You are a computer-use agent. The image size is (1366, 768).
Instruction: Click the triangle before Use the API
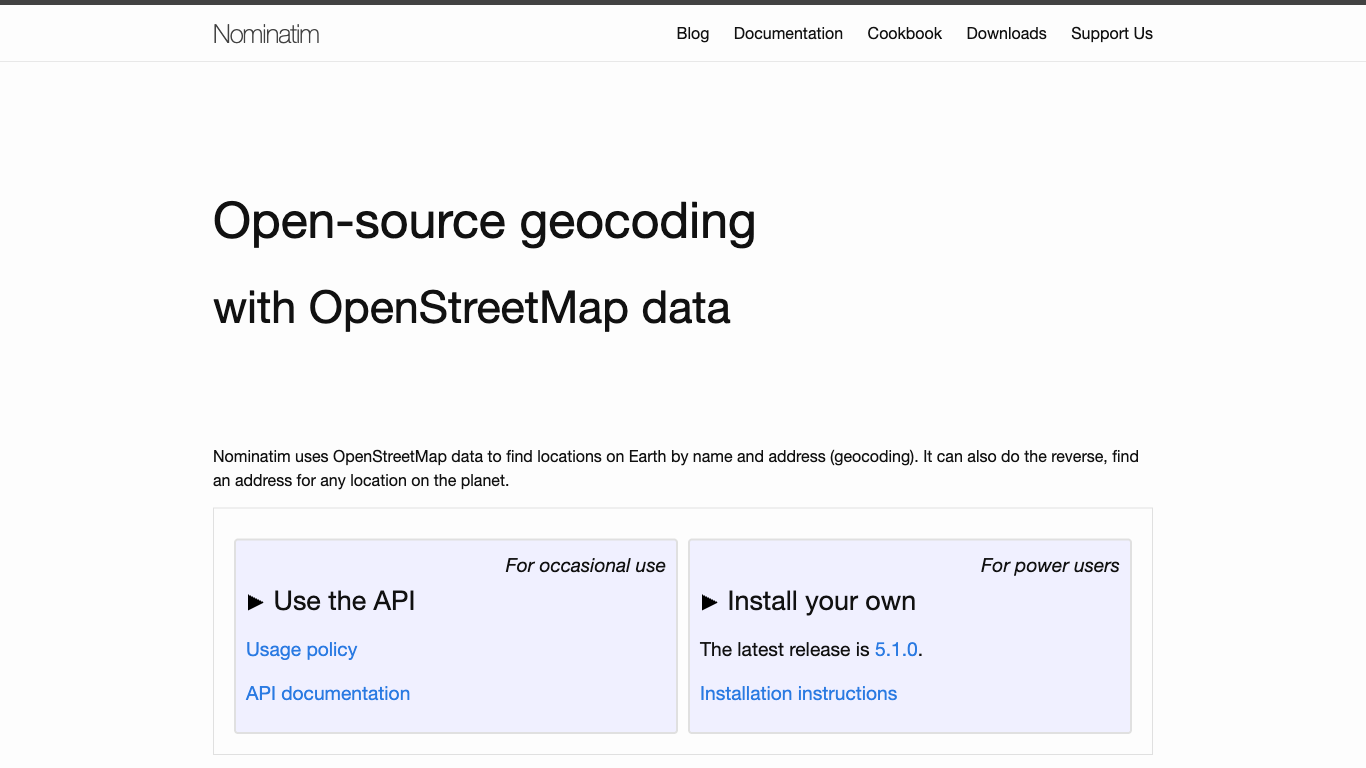coord(255,602)
